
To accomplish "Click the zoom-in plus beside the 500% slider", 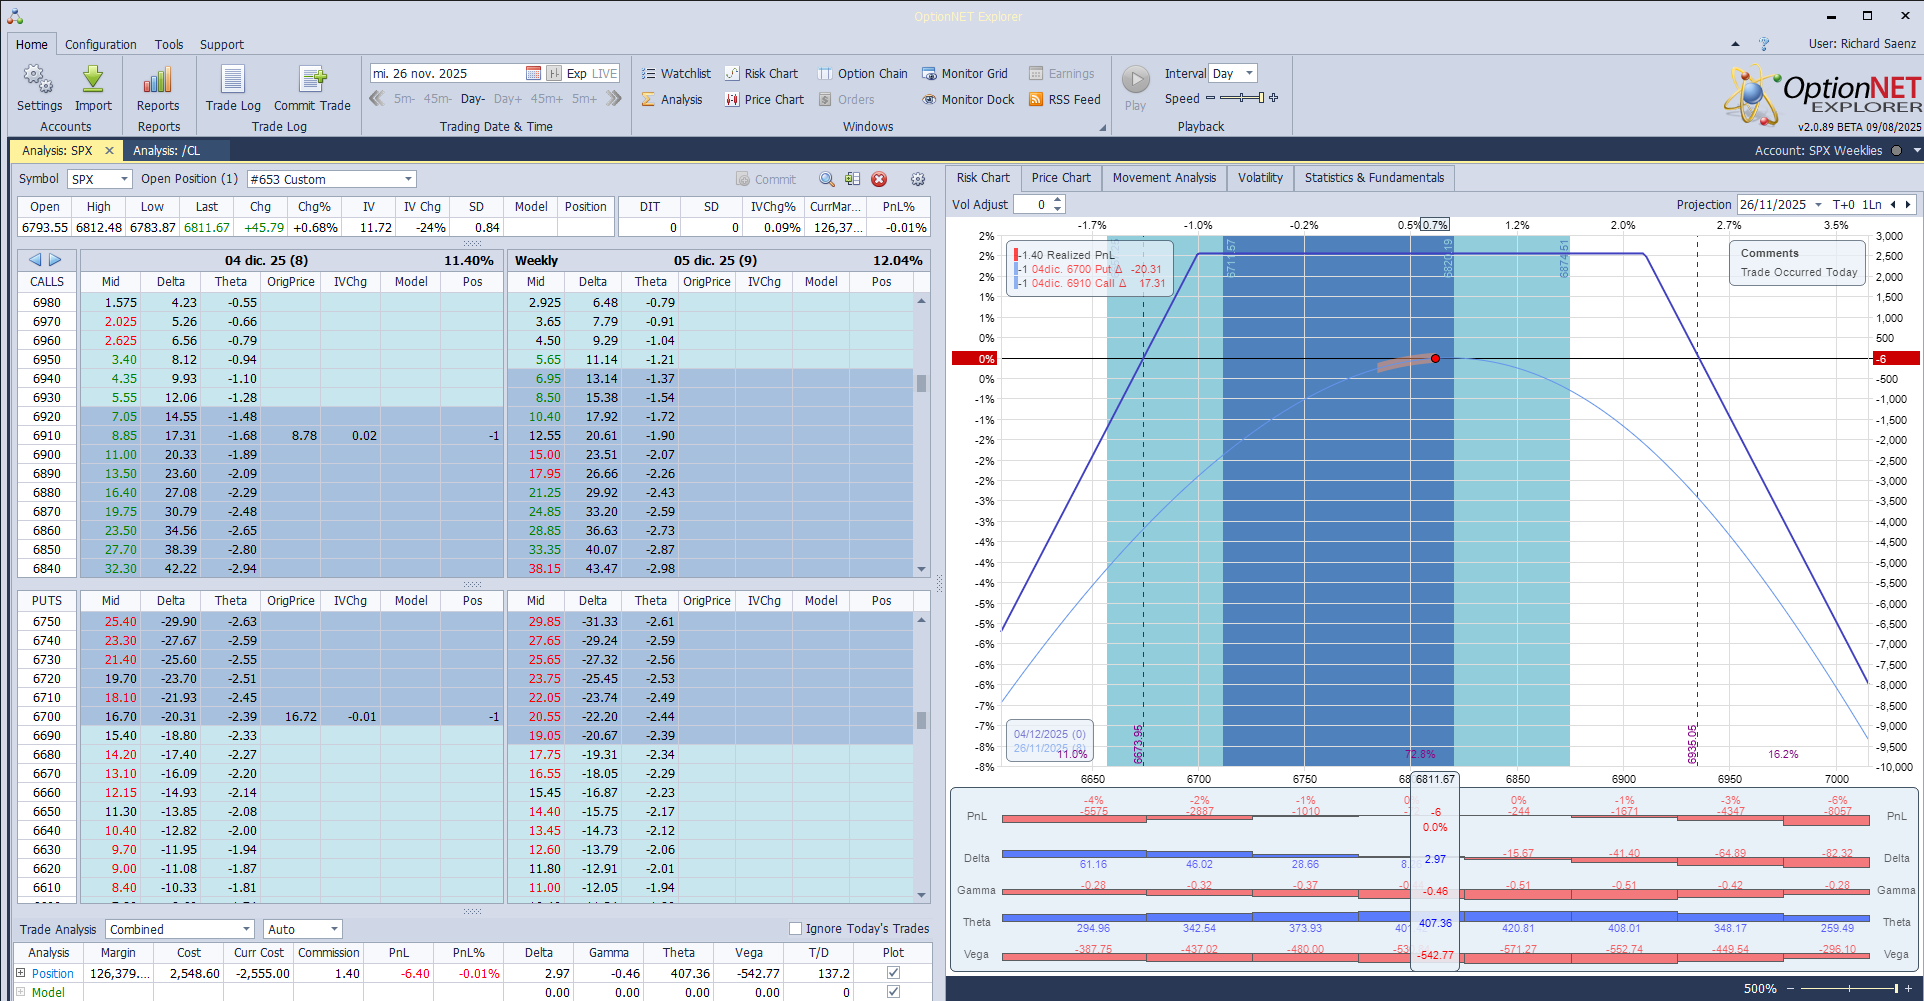I will [x=1908, y=989].
